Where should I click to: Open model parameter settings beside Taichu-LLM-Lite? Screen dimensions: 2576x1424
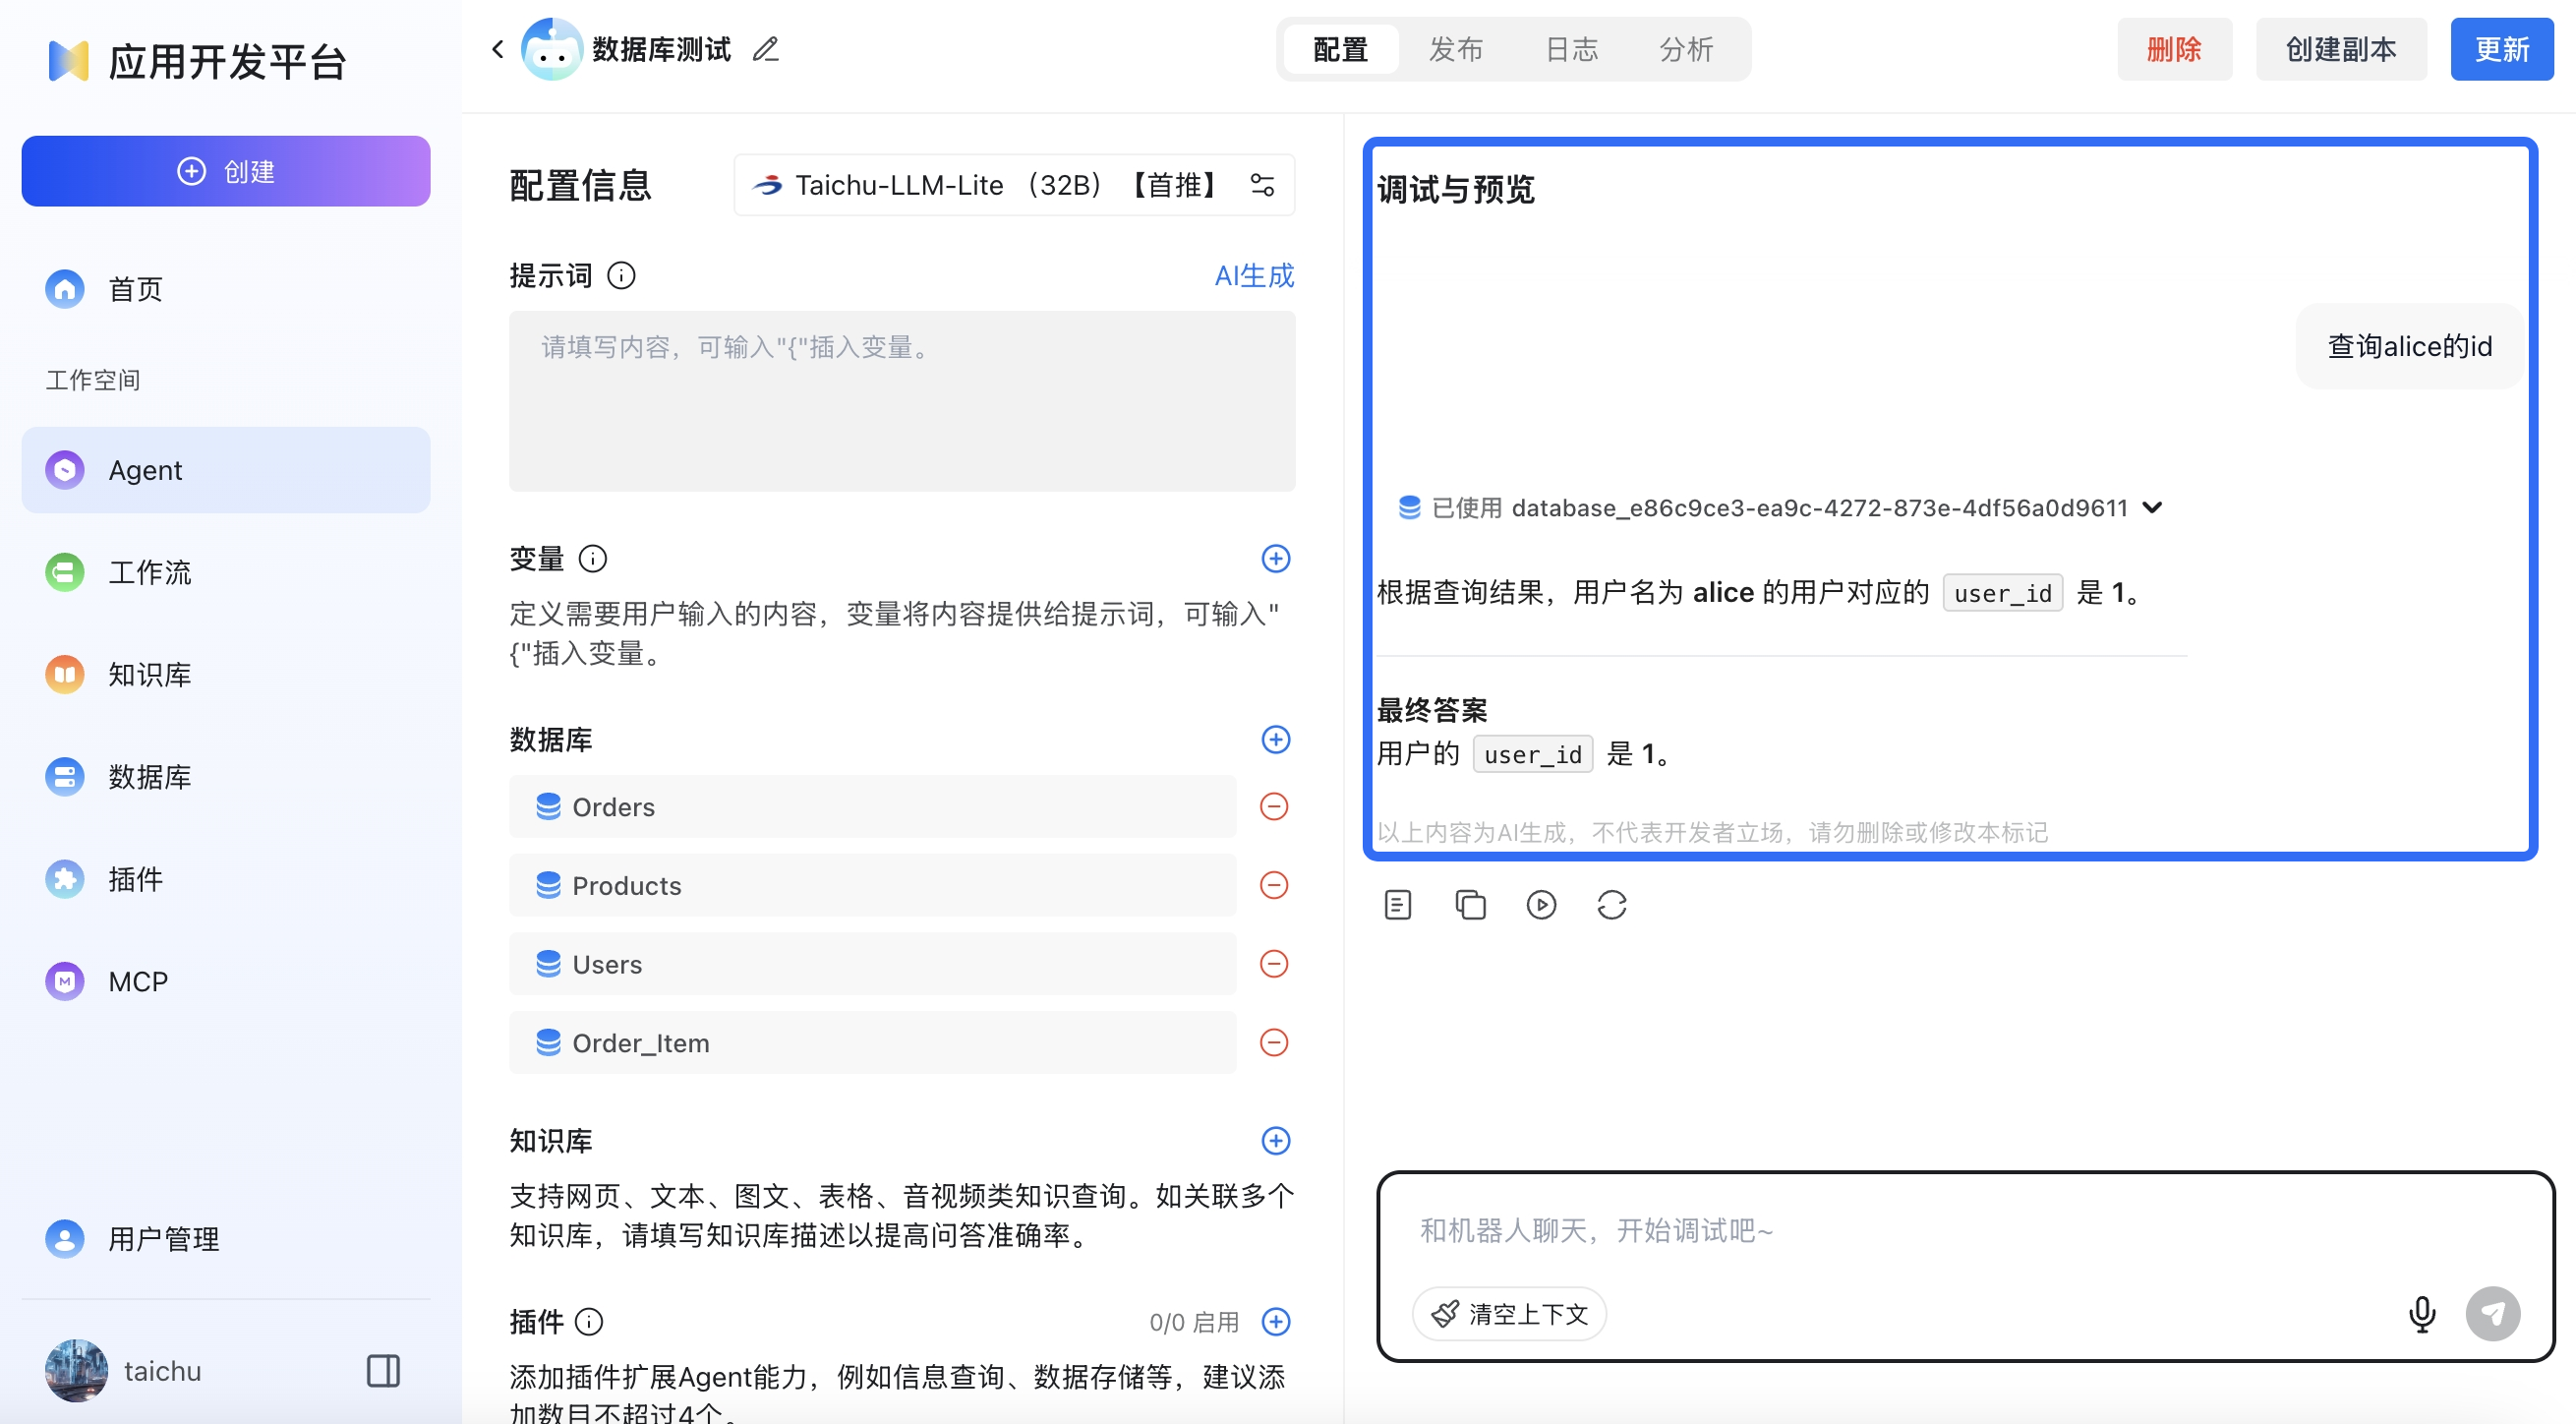point(1261,185)
